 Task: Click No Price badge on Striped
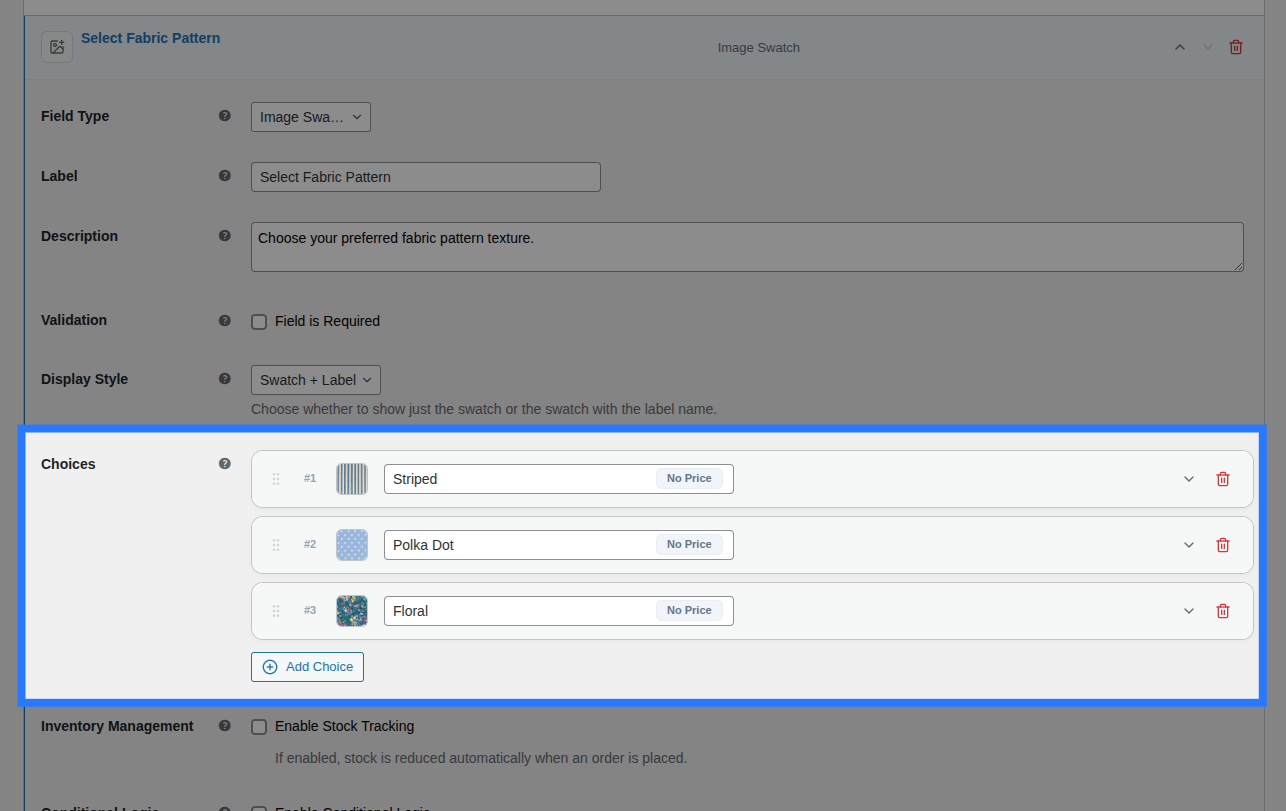[689, 479]
